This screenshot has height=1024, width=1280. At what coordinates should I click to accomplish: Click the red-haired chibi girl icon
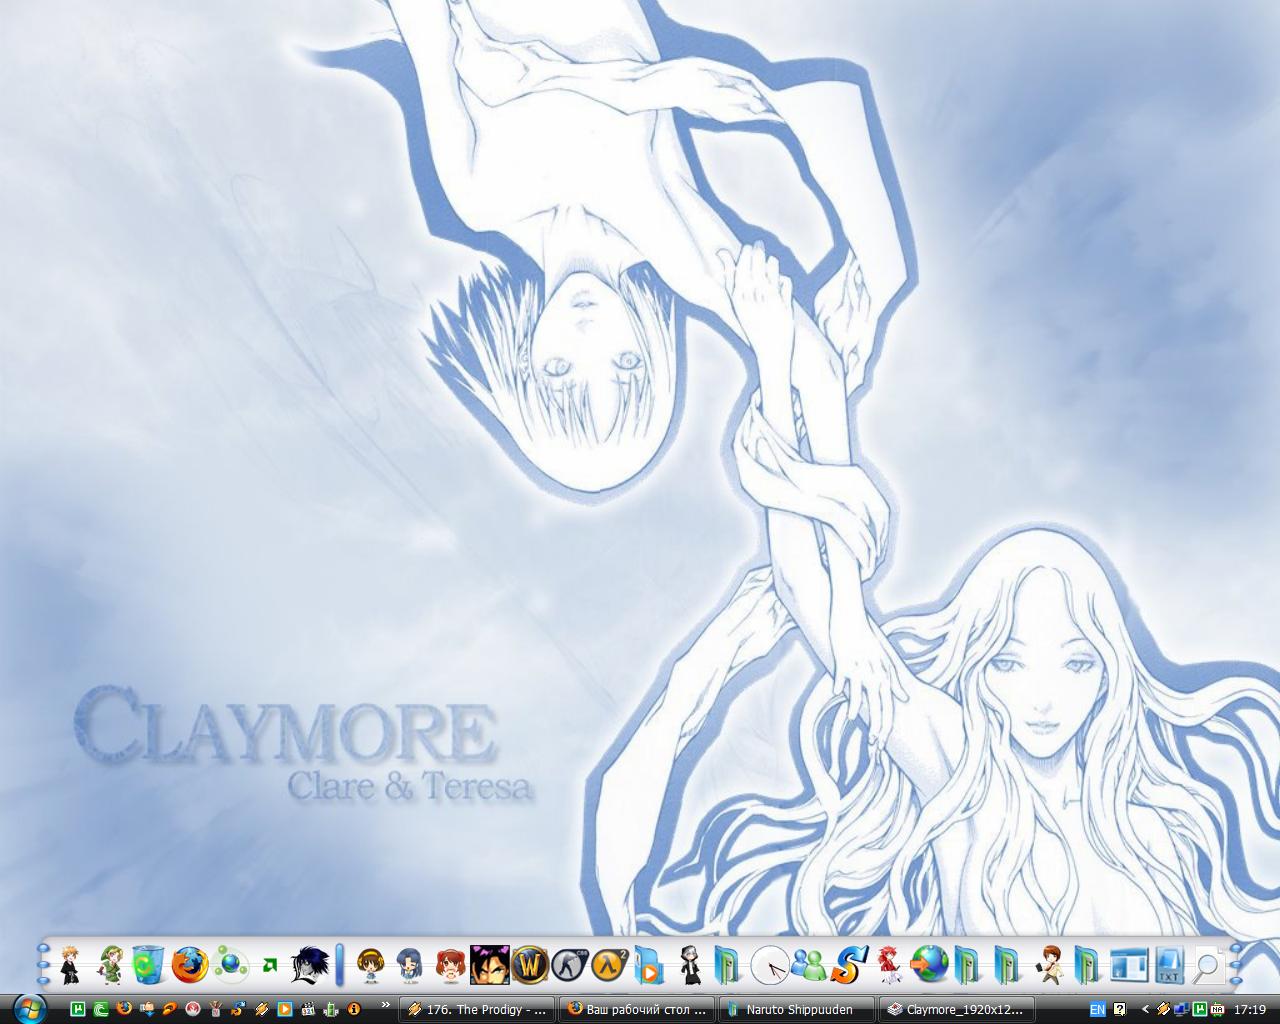click(x=450, y=966)
